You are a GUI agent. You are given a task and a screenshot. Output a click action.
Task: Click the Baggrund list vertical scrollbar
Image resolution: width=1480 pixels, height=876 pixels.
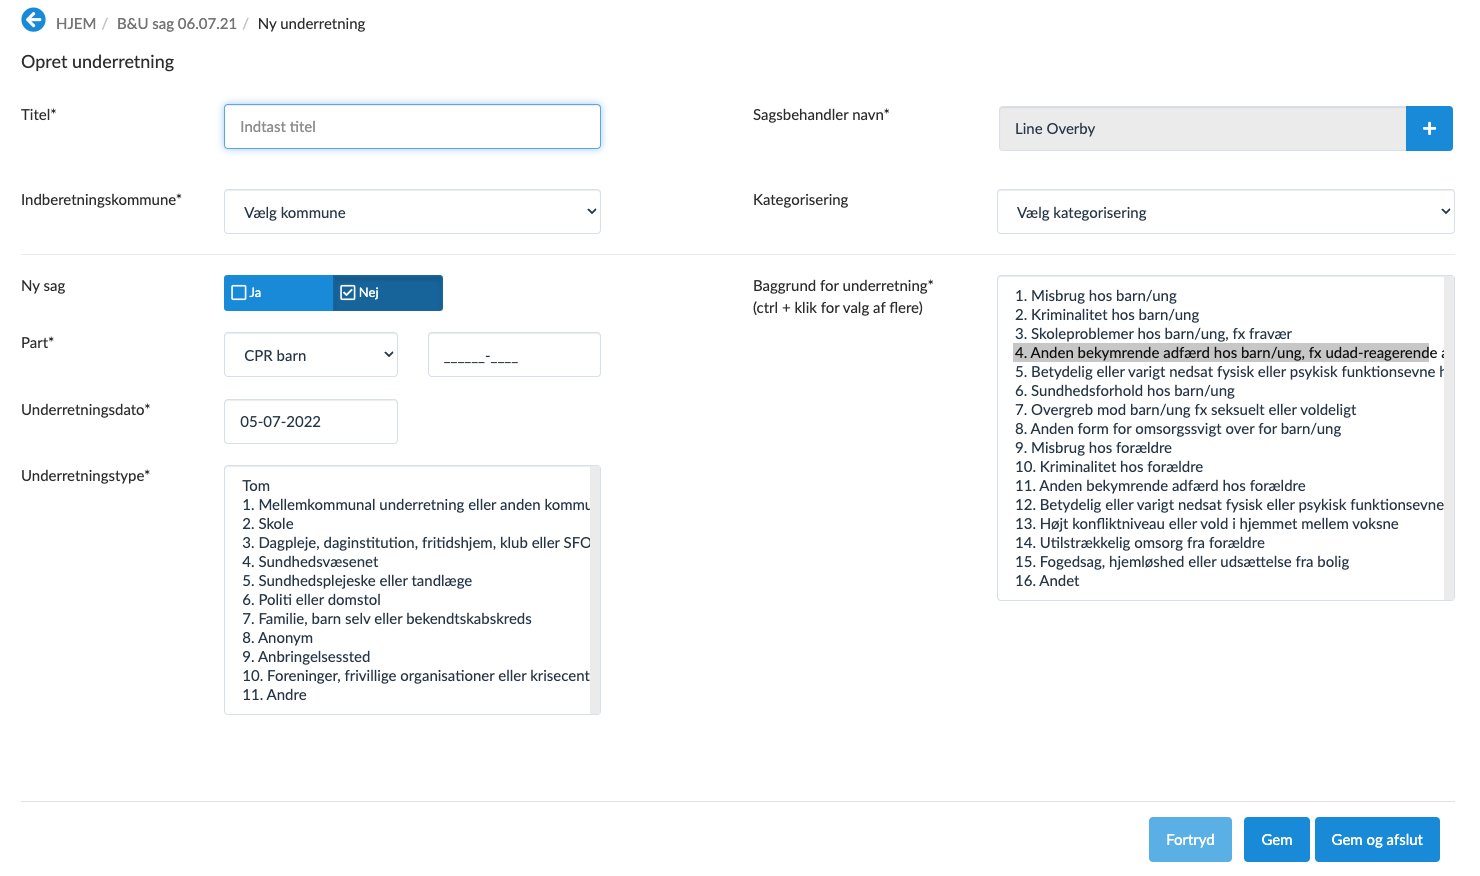(x=1449, y=438)
